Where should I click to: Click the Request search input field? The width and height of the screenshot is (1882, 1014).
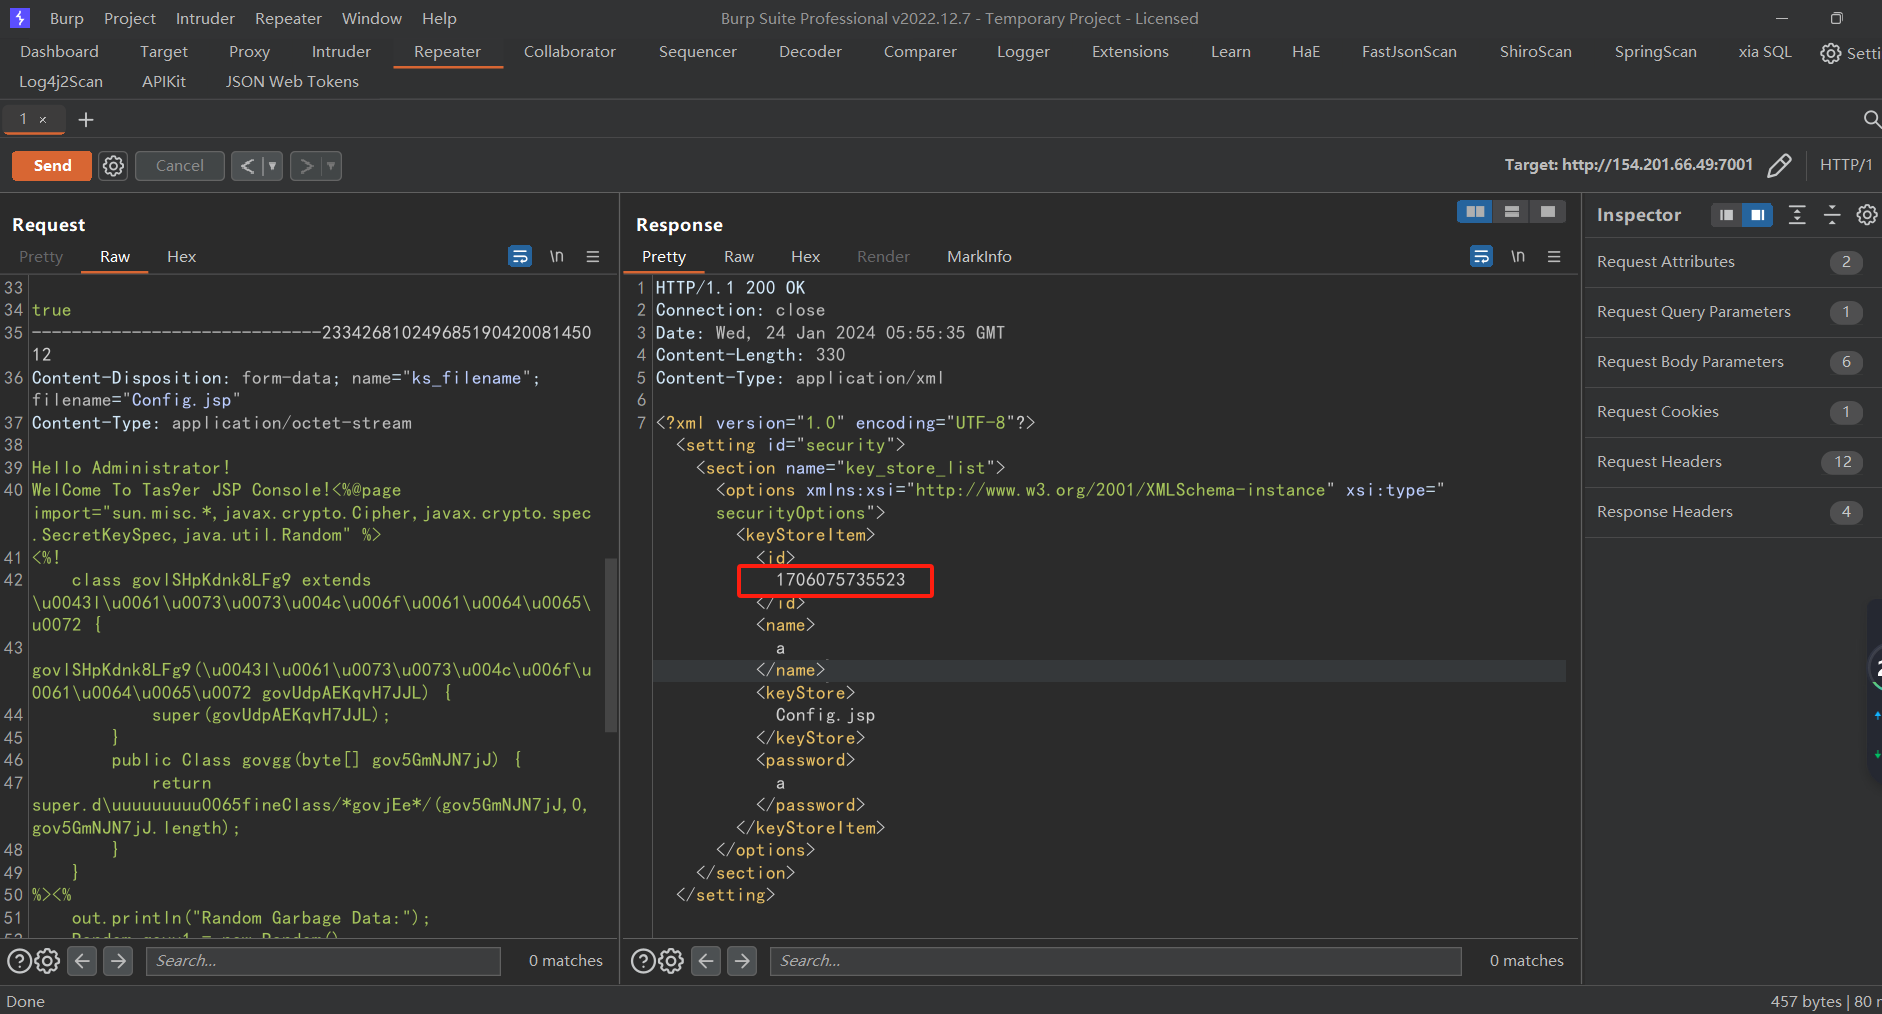(323, 961)
